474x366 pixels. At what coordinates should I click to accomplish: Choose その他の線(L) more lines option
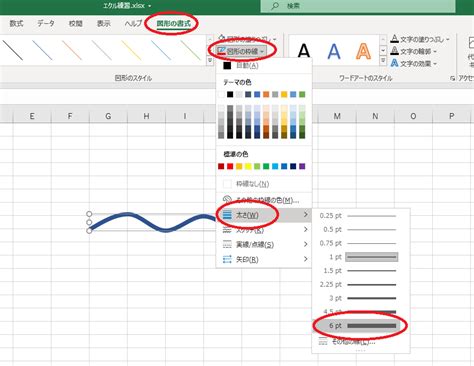pos(360,342)
